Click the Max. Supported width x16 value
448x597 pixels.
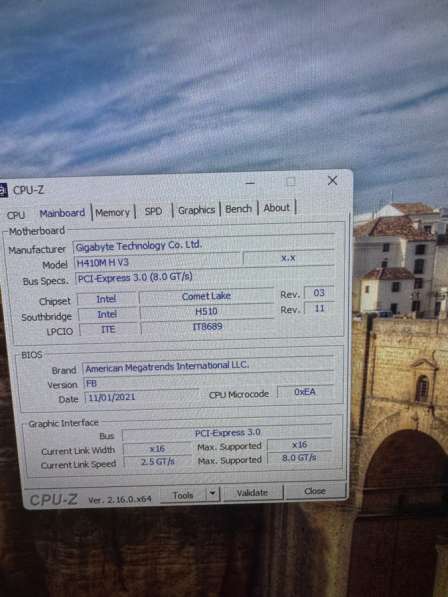(299, 444)
